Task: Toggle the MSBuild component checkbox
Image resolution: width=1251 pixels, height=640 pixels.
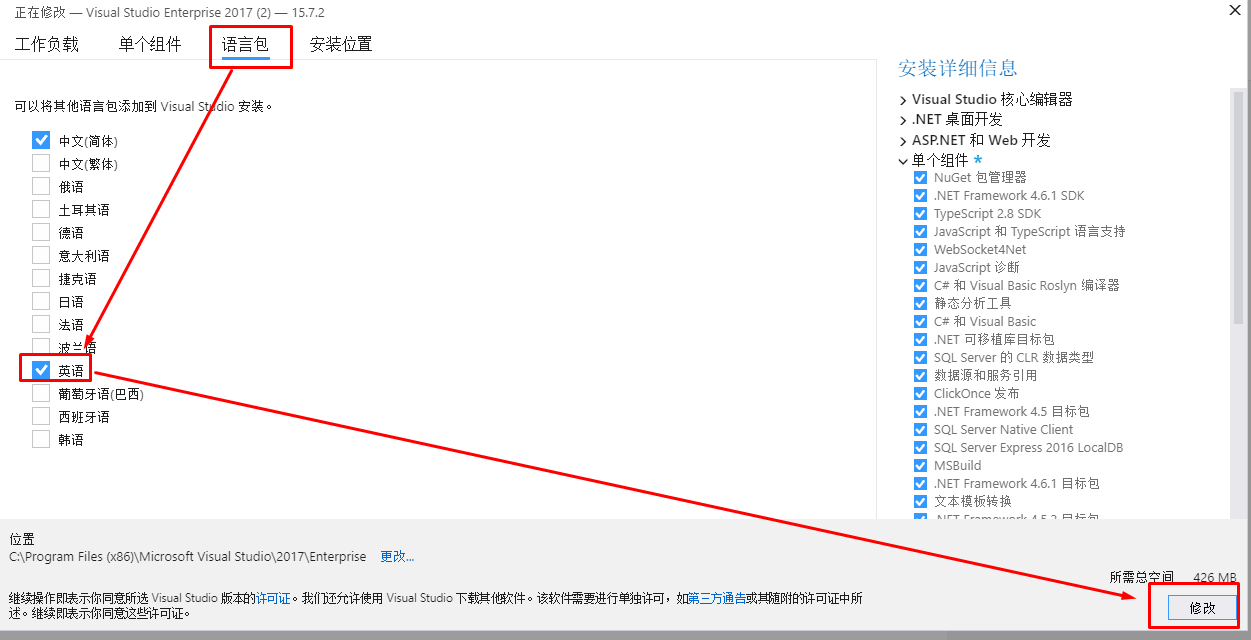Action: (920, 465)
